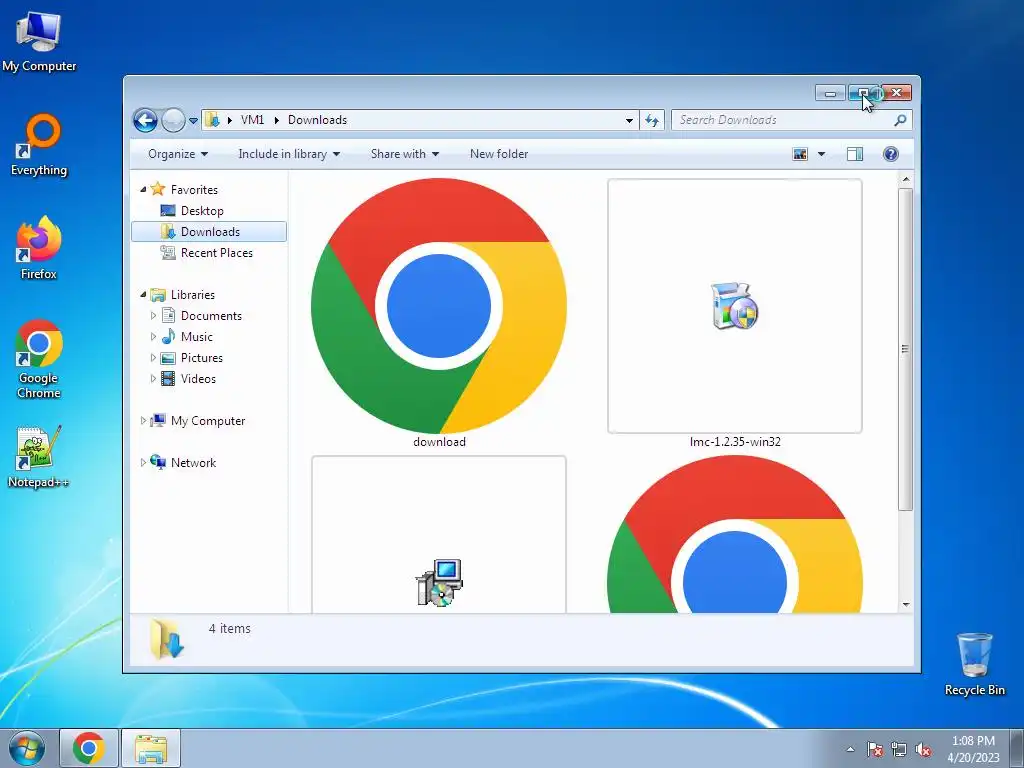Open the view options dropdown arrow
Screen dimensions: 1024x768
pyautogui.click(x=822, y=154)
